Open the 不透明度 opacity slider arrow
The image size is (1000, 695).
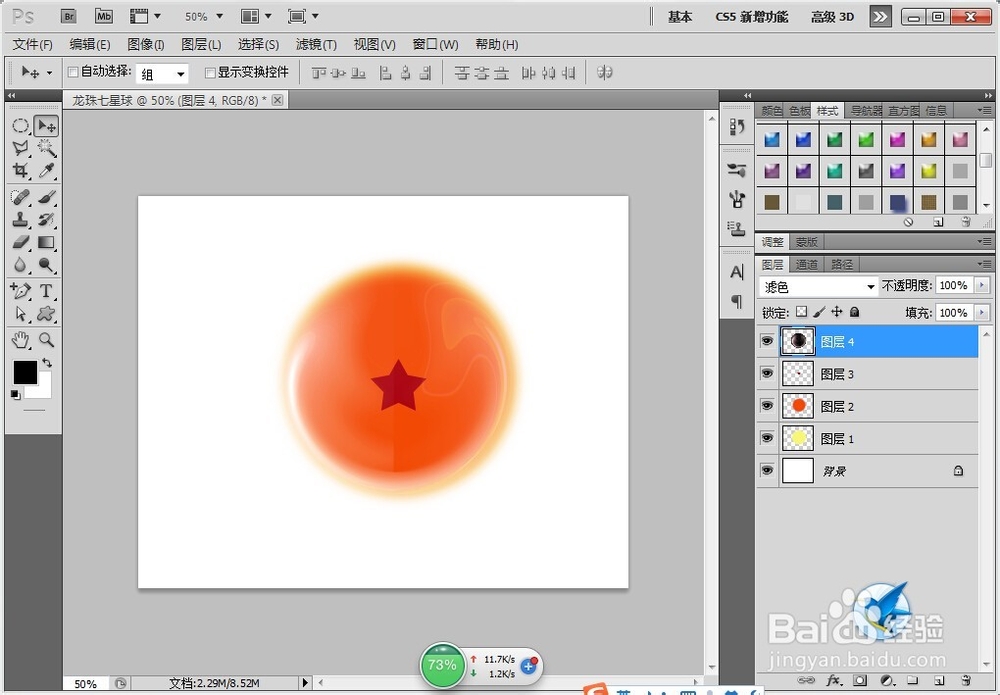(x=982, y=286)
